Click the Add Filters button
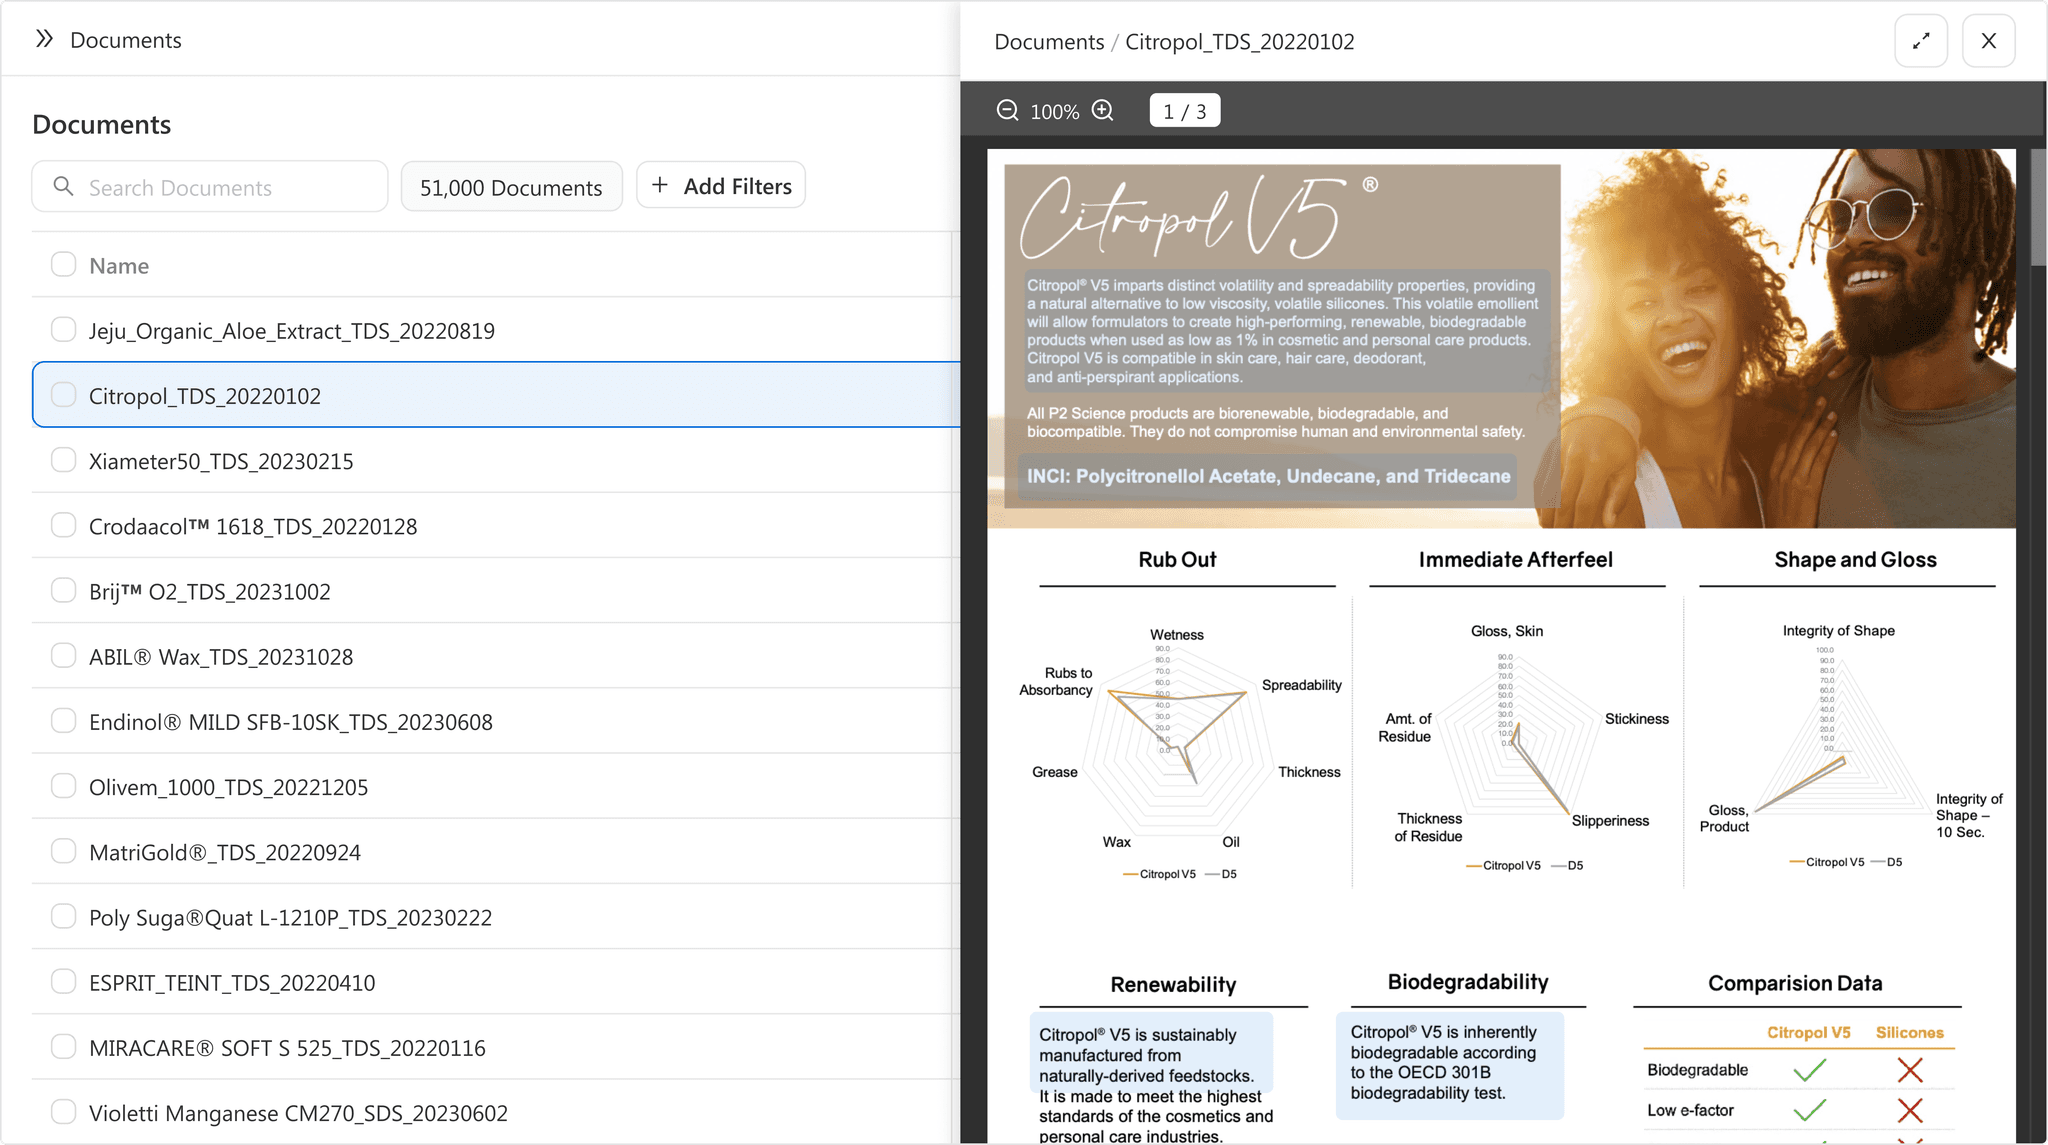 [721, 186]
